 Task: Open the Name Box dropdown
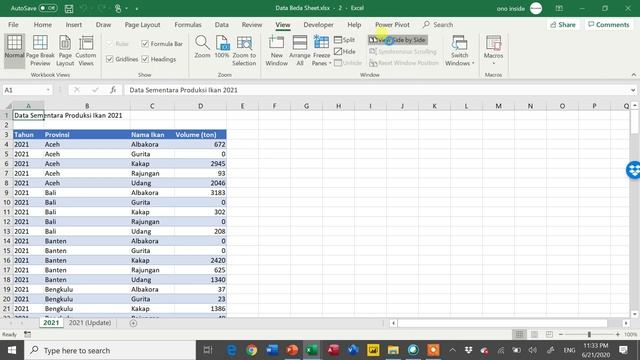pyautogui.click(x=48, y=90)
